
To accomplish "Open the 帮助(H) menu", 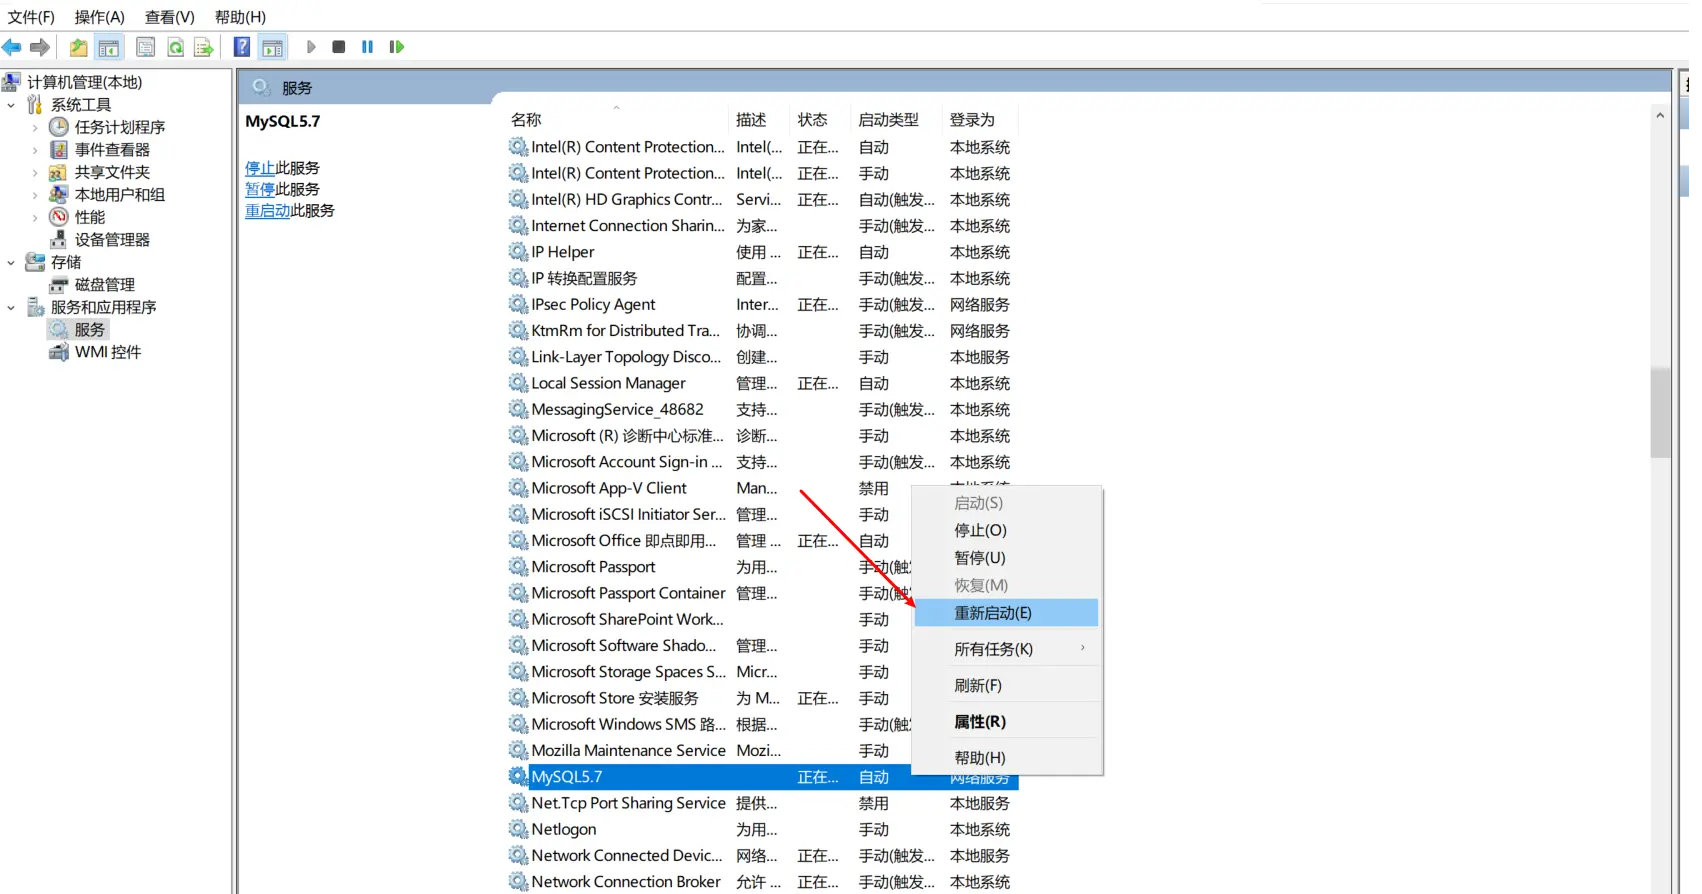I will pyautogui.click(x=240, y=17).
